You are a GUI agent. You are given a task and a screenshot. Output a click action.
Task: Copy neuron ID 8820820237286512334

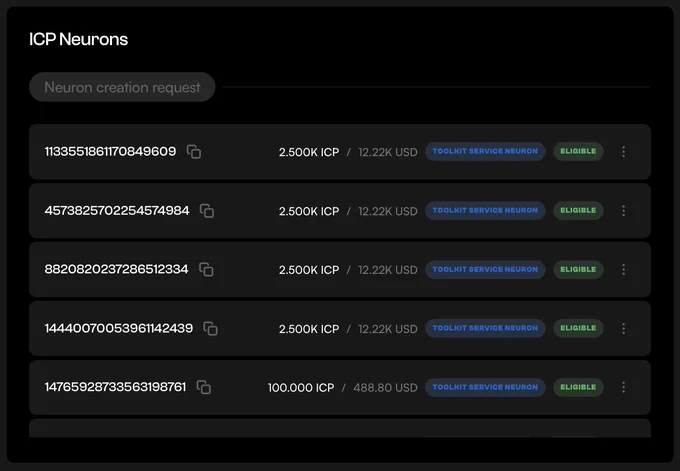pyautogui.click(x=206, y=269)
